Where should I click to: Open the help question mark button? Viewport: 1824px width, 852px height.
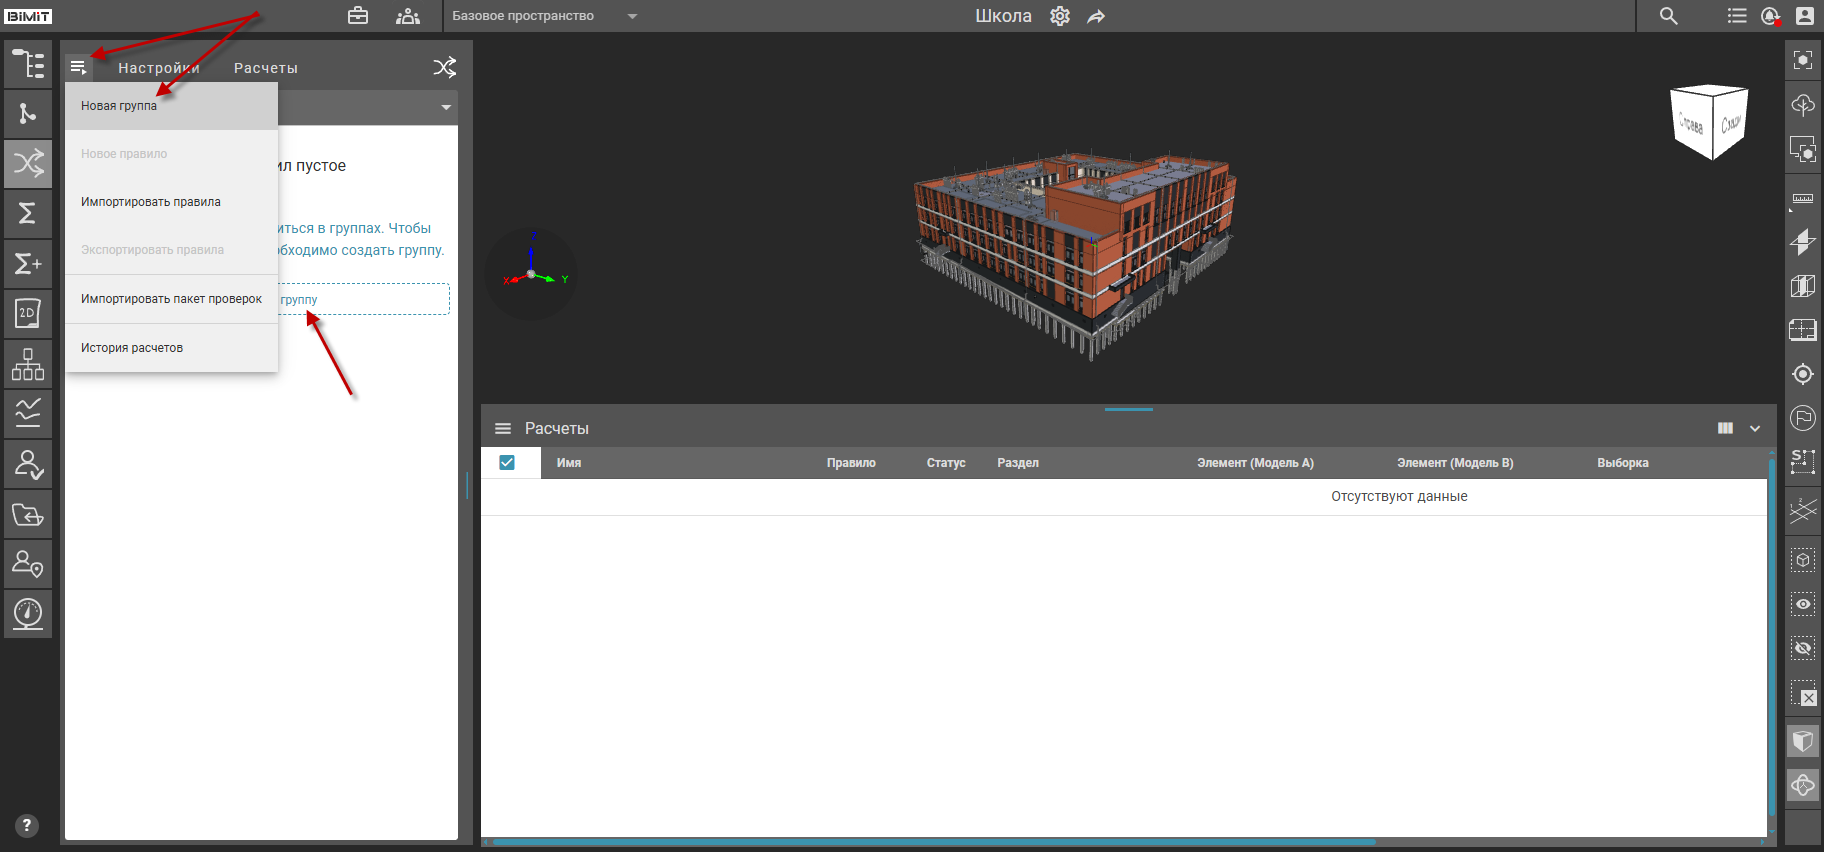point(27,825)
